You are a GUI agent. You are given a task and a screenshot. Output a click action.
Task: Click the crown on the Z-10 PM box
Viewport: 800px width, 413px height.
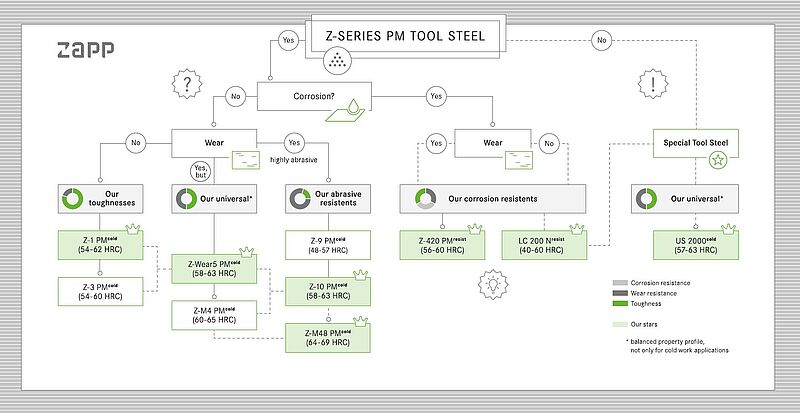click(x=361, y=275)
